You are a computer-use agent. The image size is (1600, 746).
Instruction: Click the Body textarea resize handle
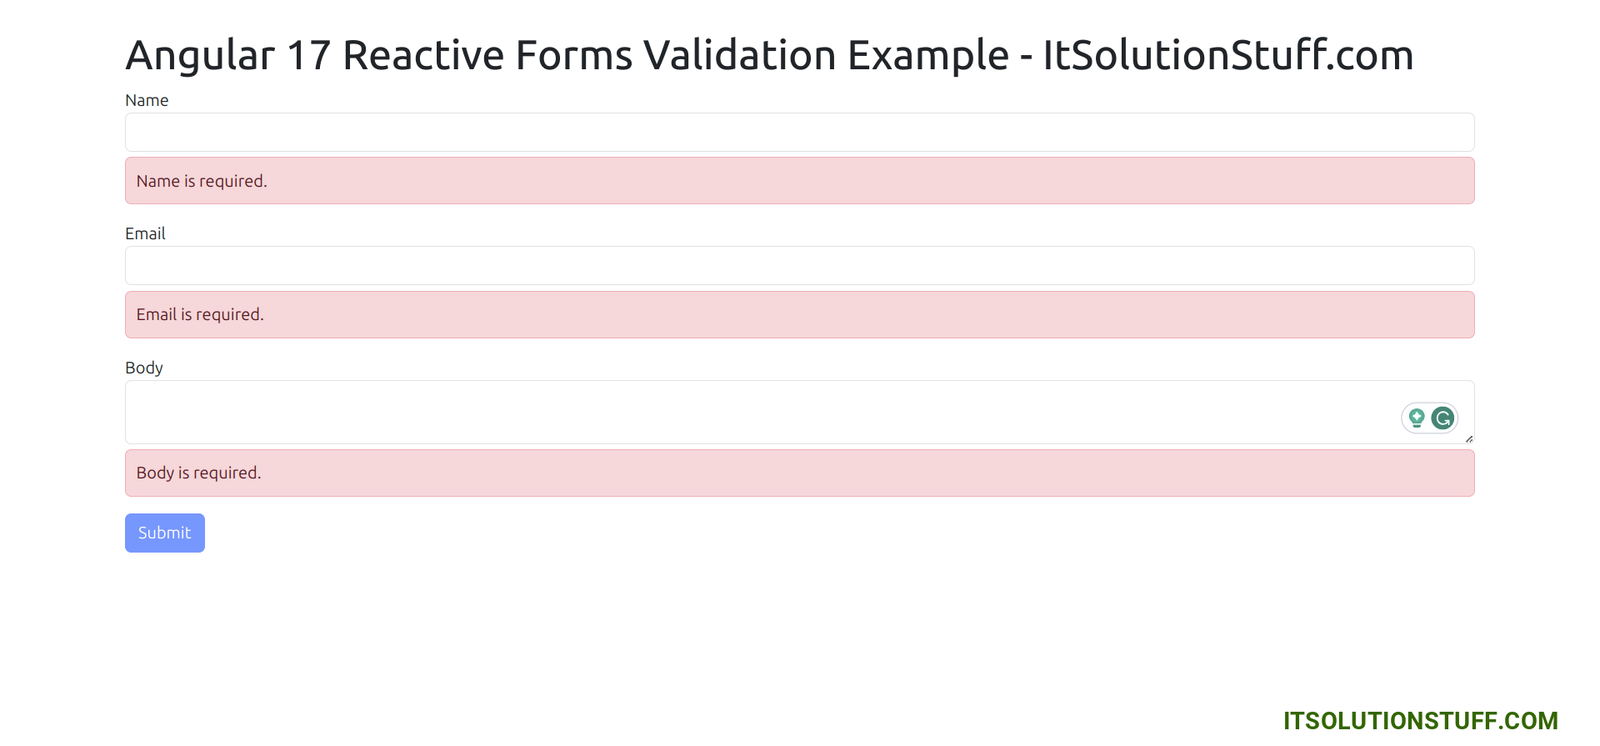click(1469, 439)
